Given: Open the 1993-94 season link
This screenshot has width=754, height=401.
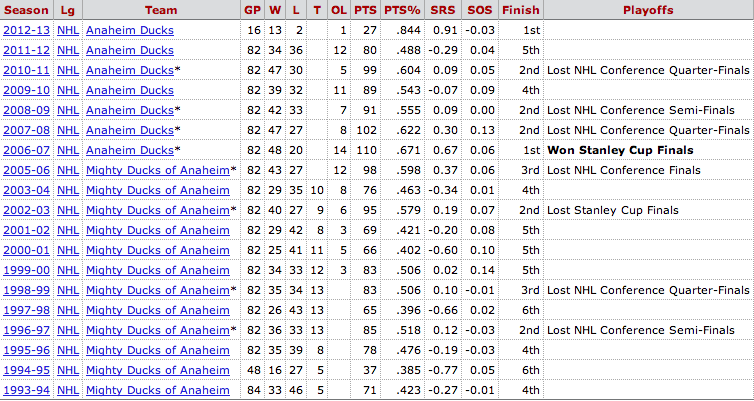Looking at the screenshot, I should pyautogui.click(x=26, y=390).
